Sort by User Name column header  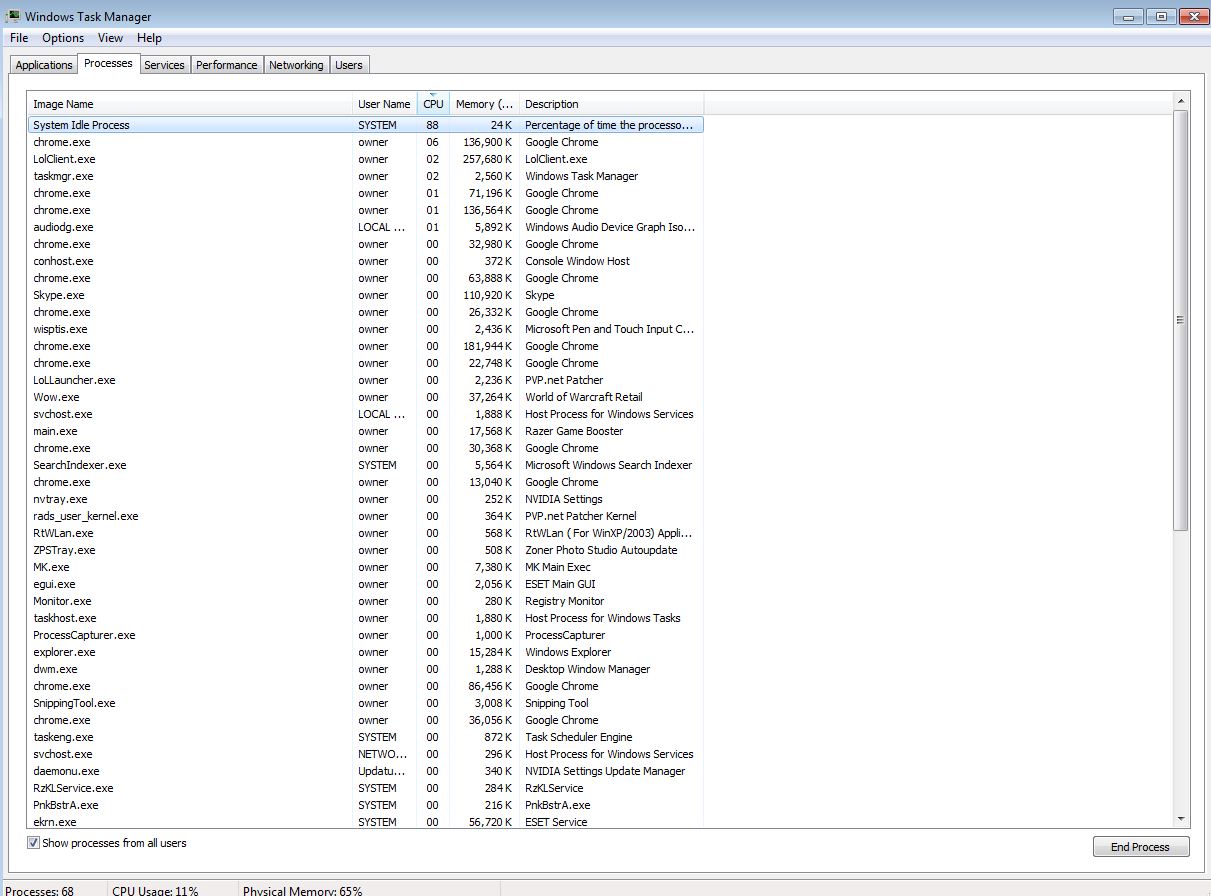click(384, 104)
